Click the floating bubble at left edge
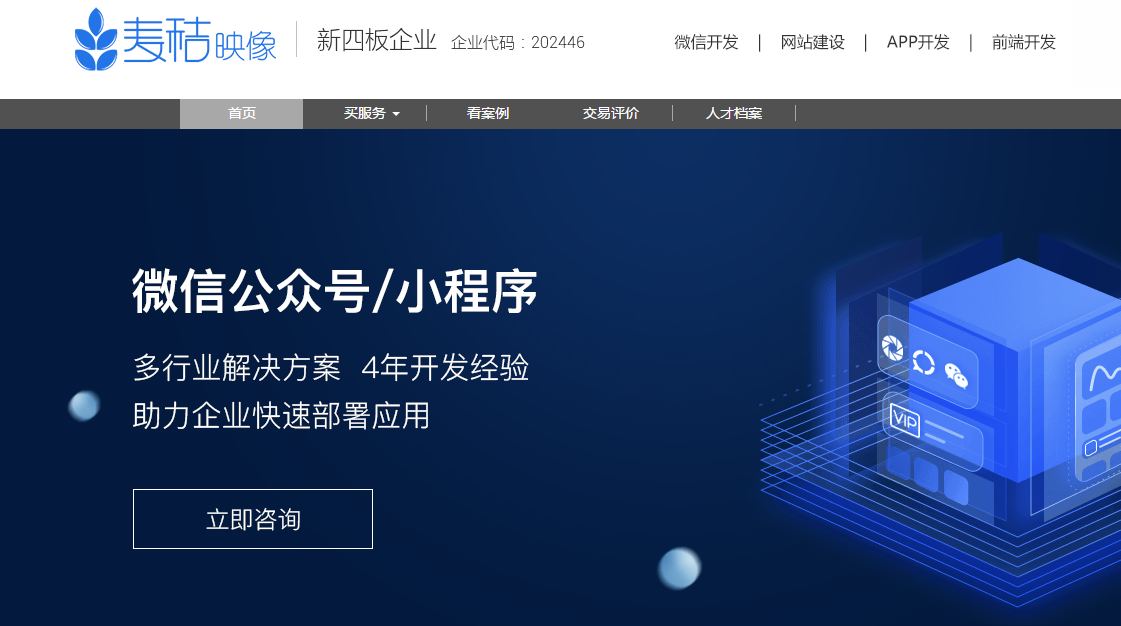The height and width of the screenshot is (626, 1121). 84,405
